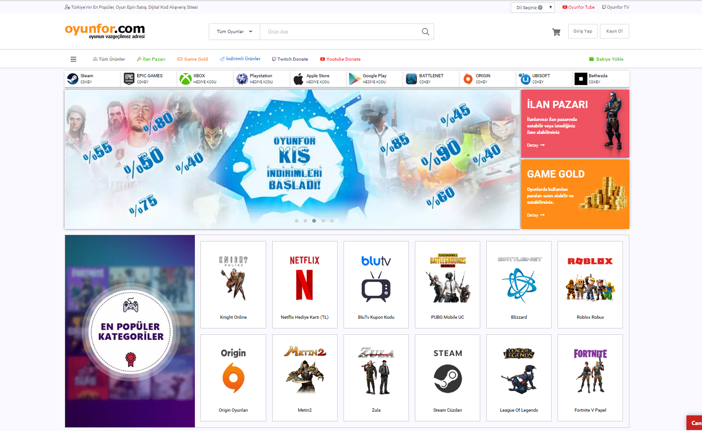Go to the Game Gold menu item
Screen dimensions: 702x431
tap(193, 59)
